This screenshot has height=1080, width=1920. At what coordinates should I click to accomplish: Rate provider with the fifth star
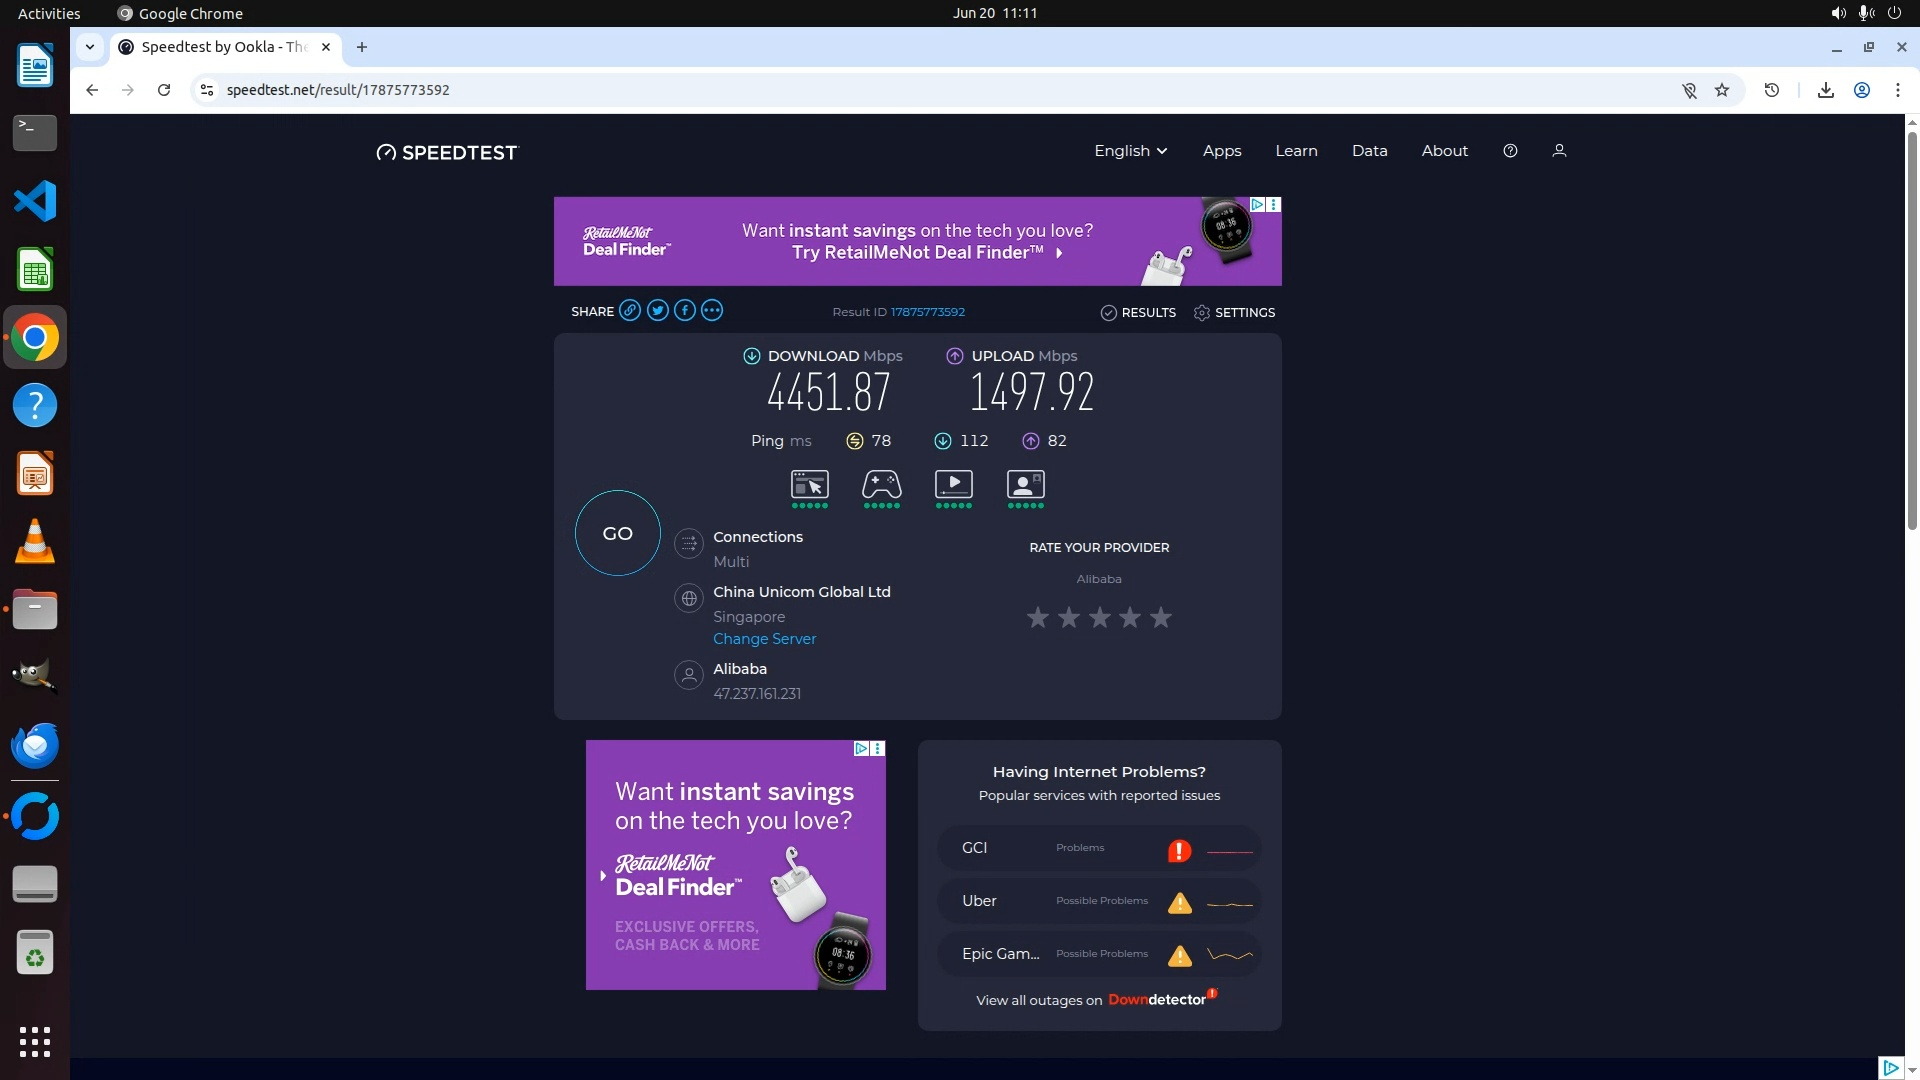click(1160, 618)
